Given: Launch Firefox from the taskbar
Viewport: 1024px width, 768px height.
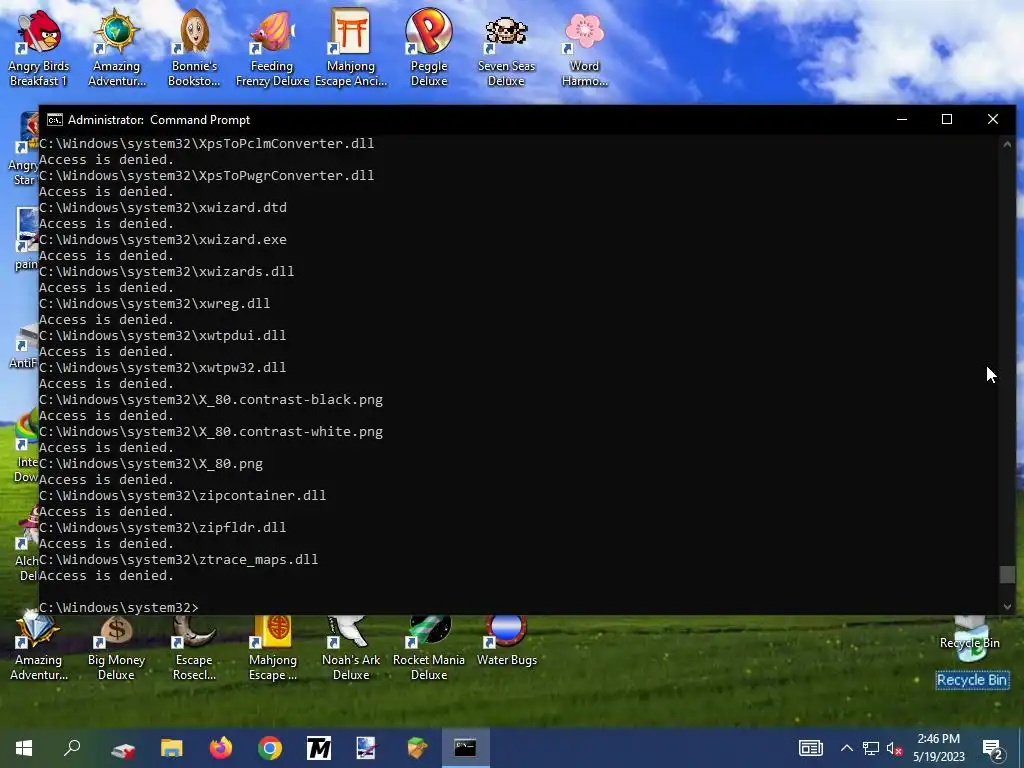Looking at the screenshot, I should pyautogui.click(x=221, y=748).
